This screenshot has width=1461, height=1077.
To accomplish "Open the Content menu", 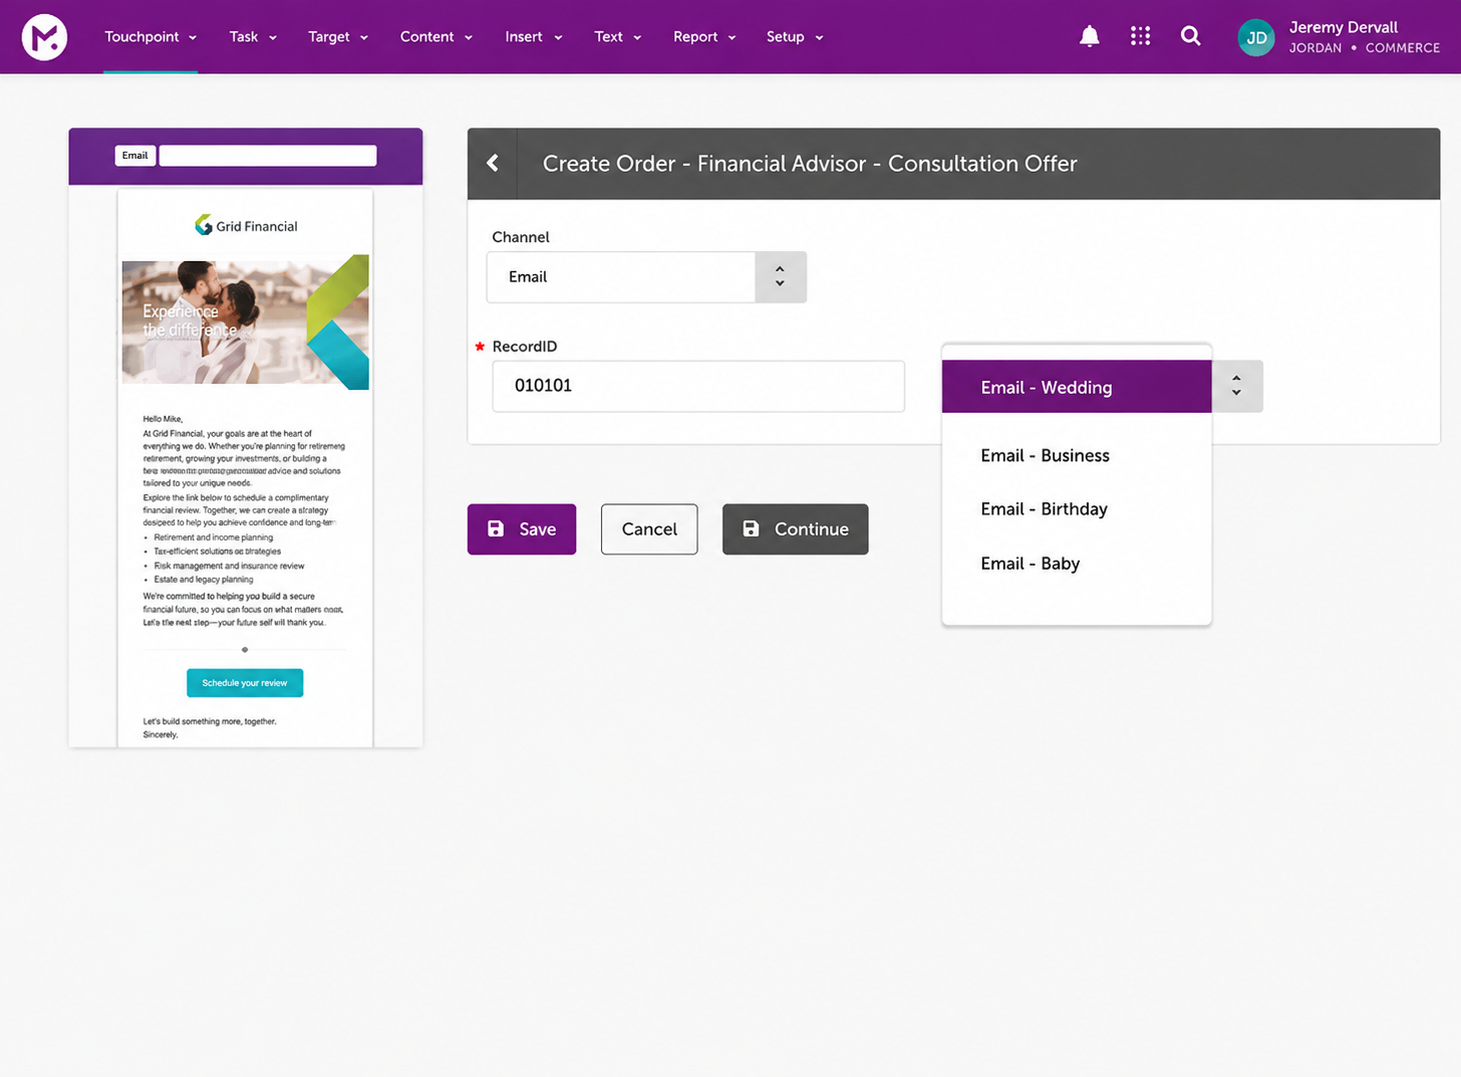I will [436, 37].
